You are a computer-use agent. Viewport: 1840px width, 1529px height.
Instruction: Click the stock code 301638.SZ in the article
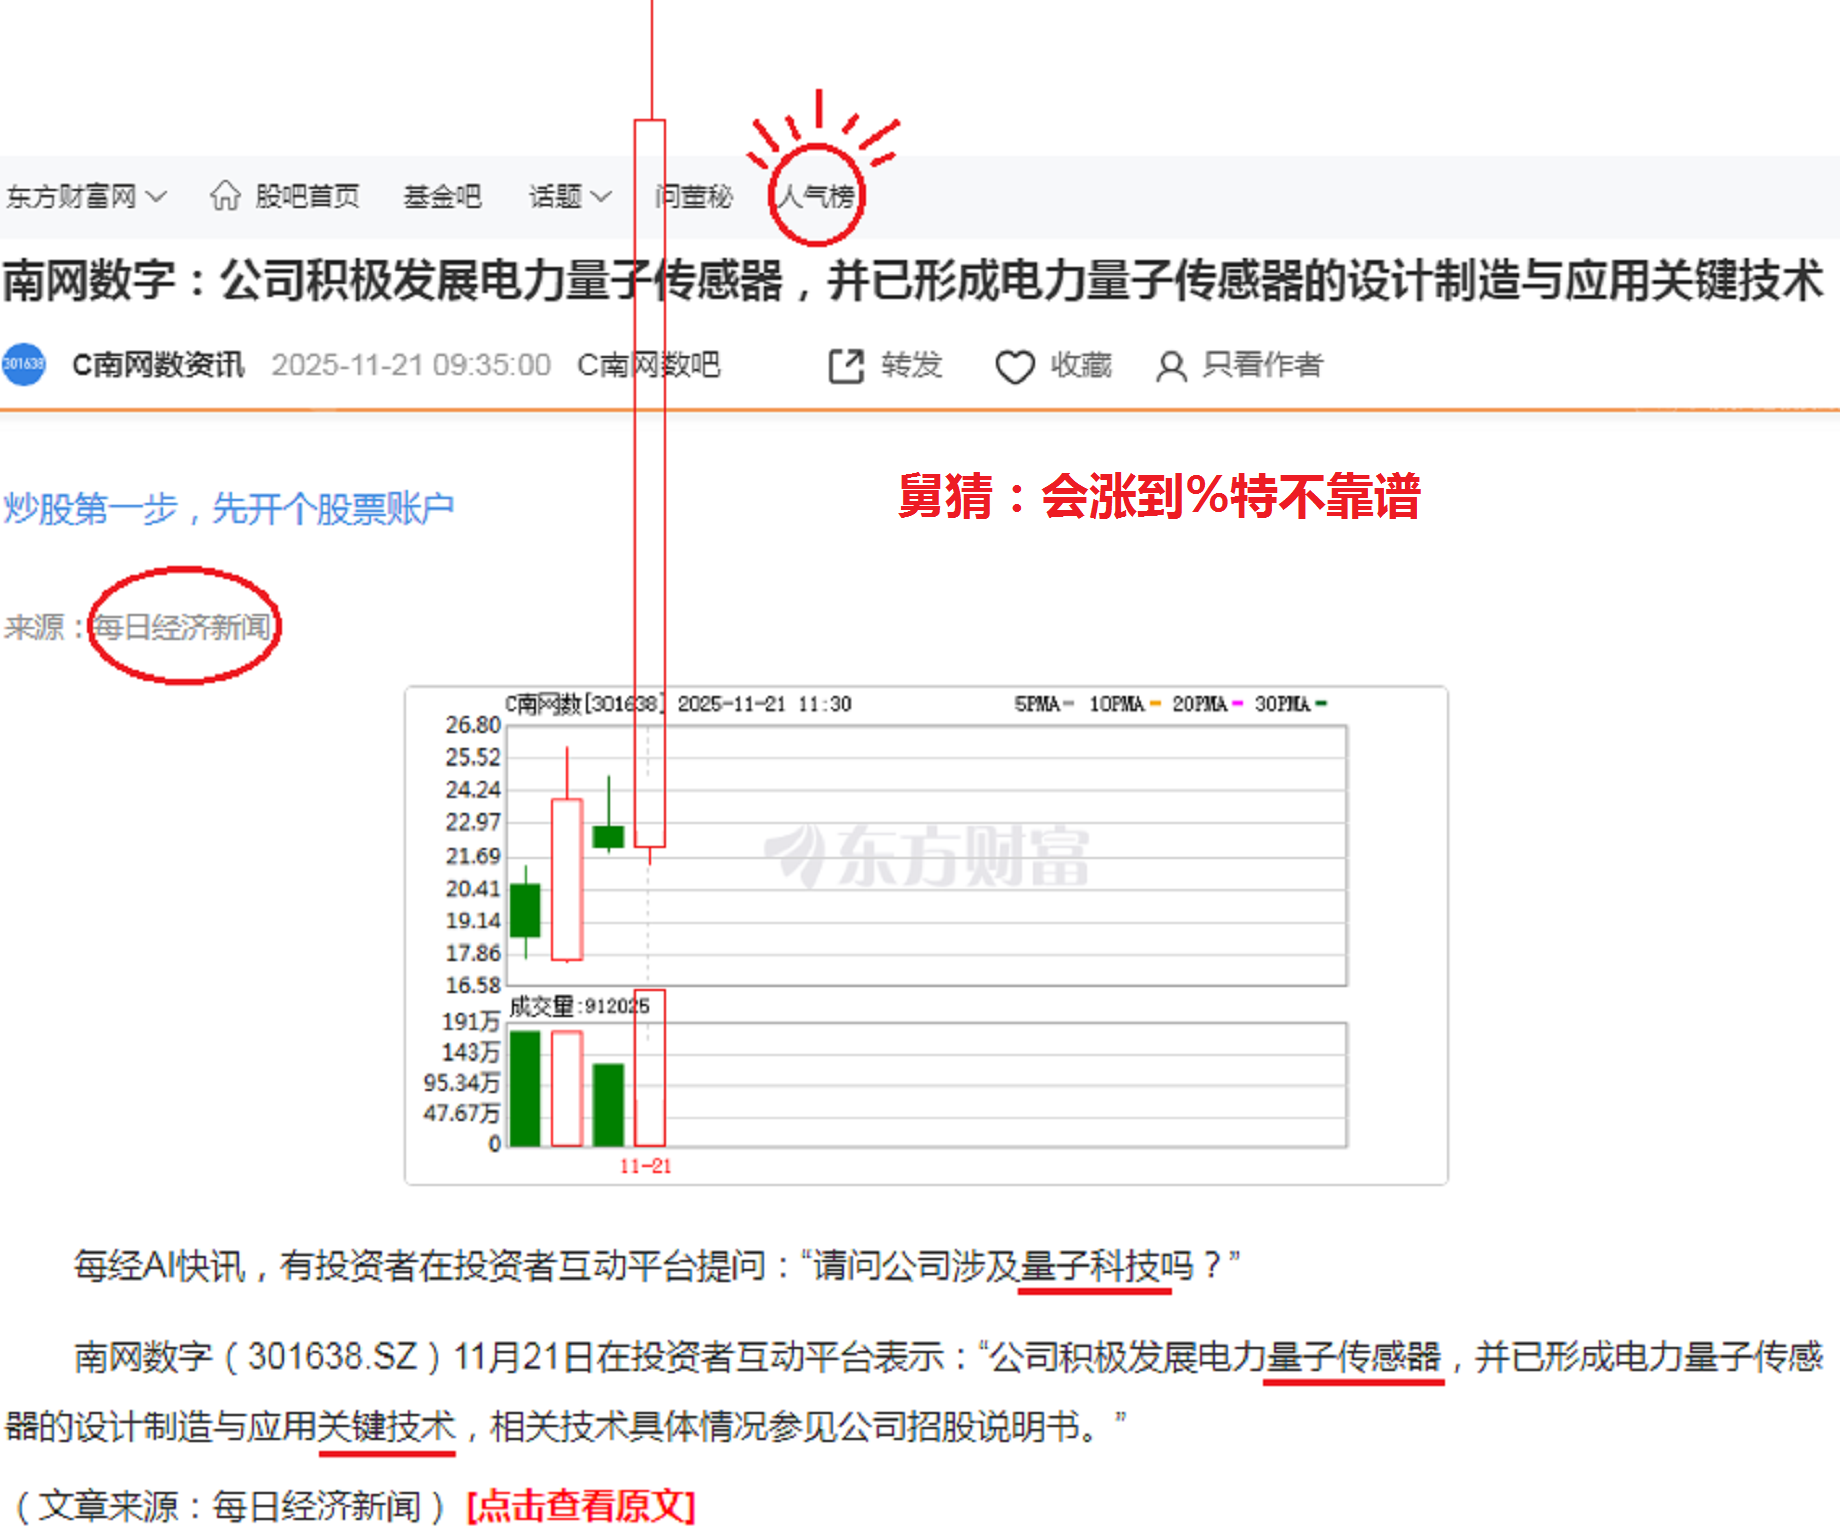332,1357
